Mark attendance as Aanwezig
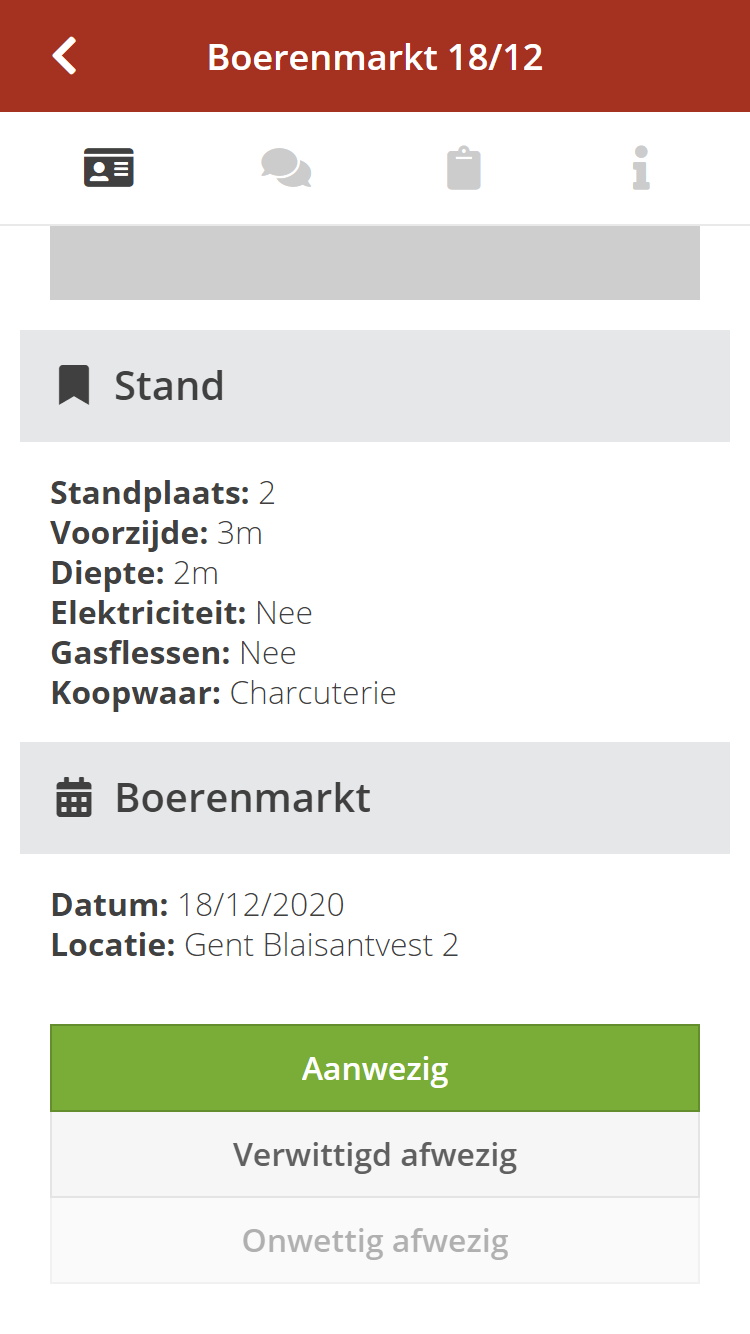Viewport: 750px width, 1334px height. pyautogui.click(x=375, y=1068)
